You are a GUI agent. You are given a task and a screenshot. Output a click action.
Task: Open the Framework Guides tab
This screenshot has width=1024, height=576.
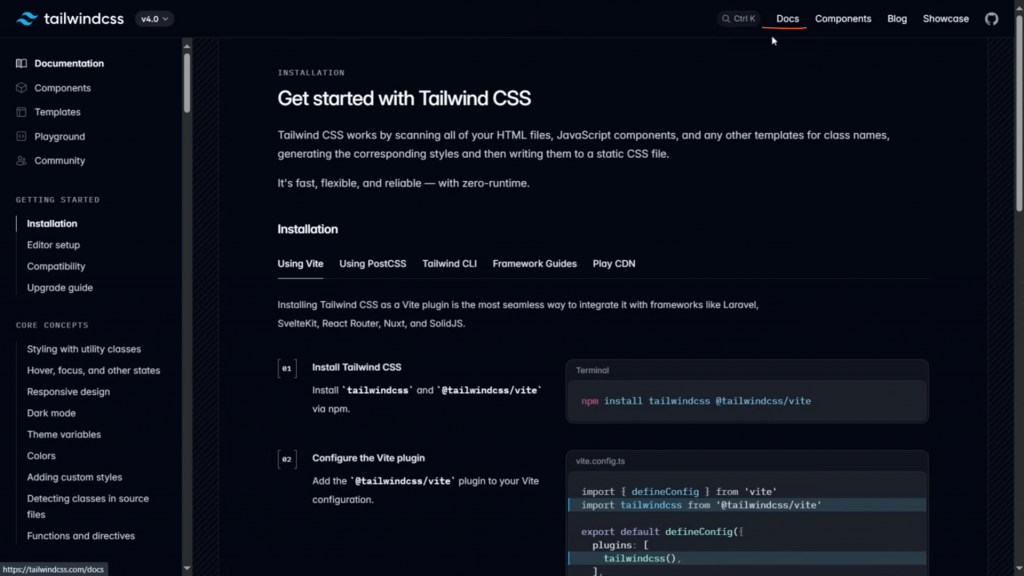click(534, 264)
